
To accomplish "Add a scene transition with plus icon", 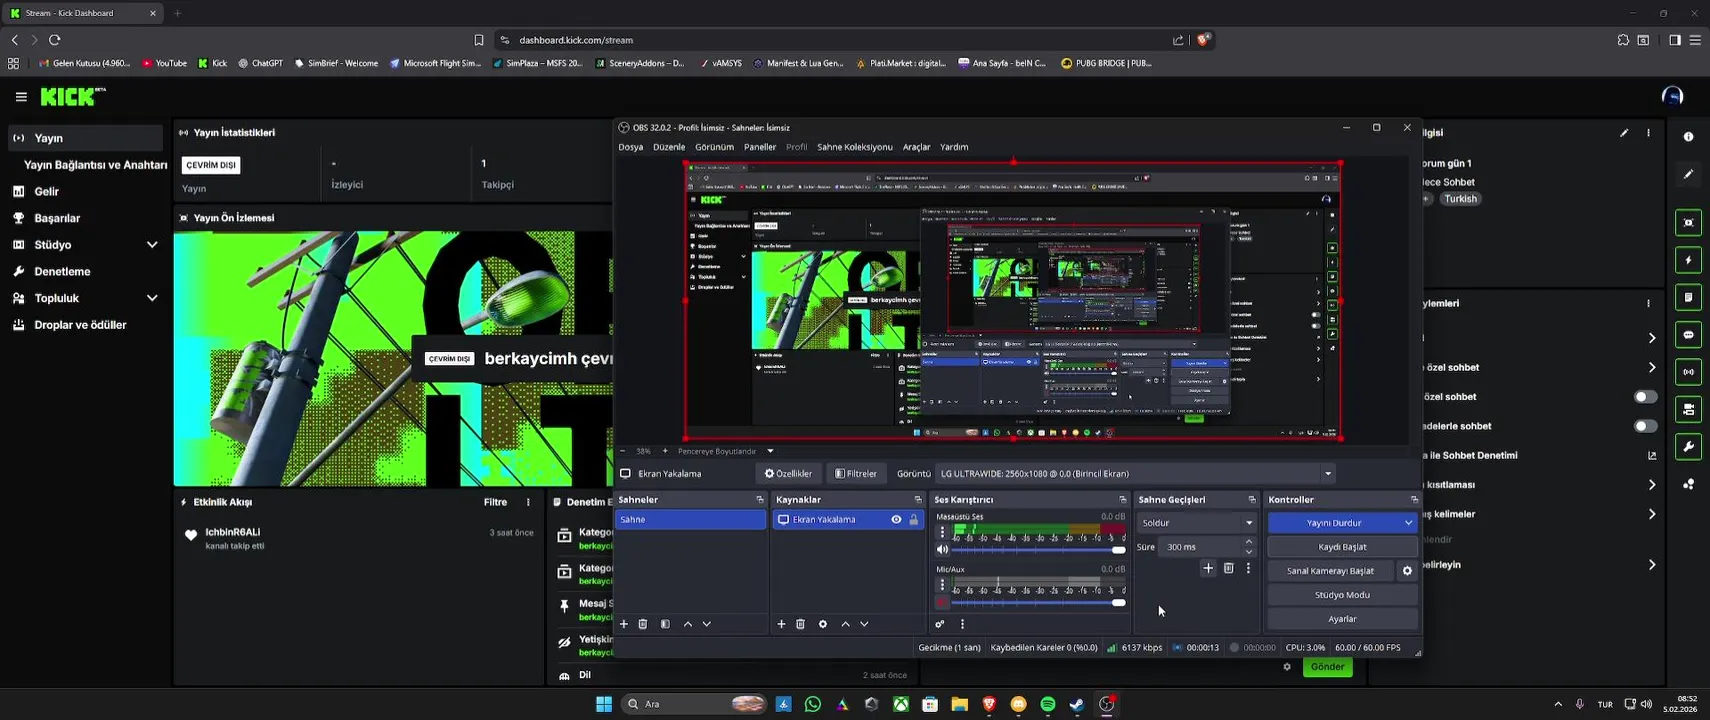I will [x=1208, y=568].
